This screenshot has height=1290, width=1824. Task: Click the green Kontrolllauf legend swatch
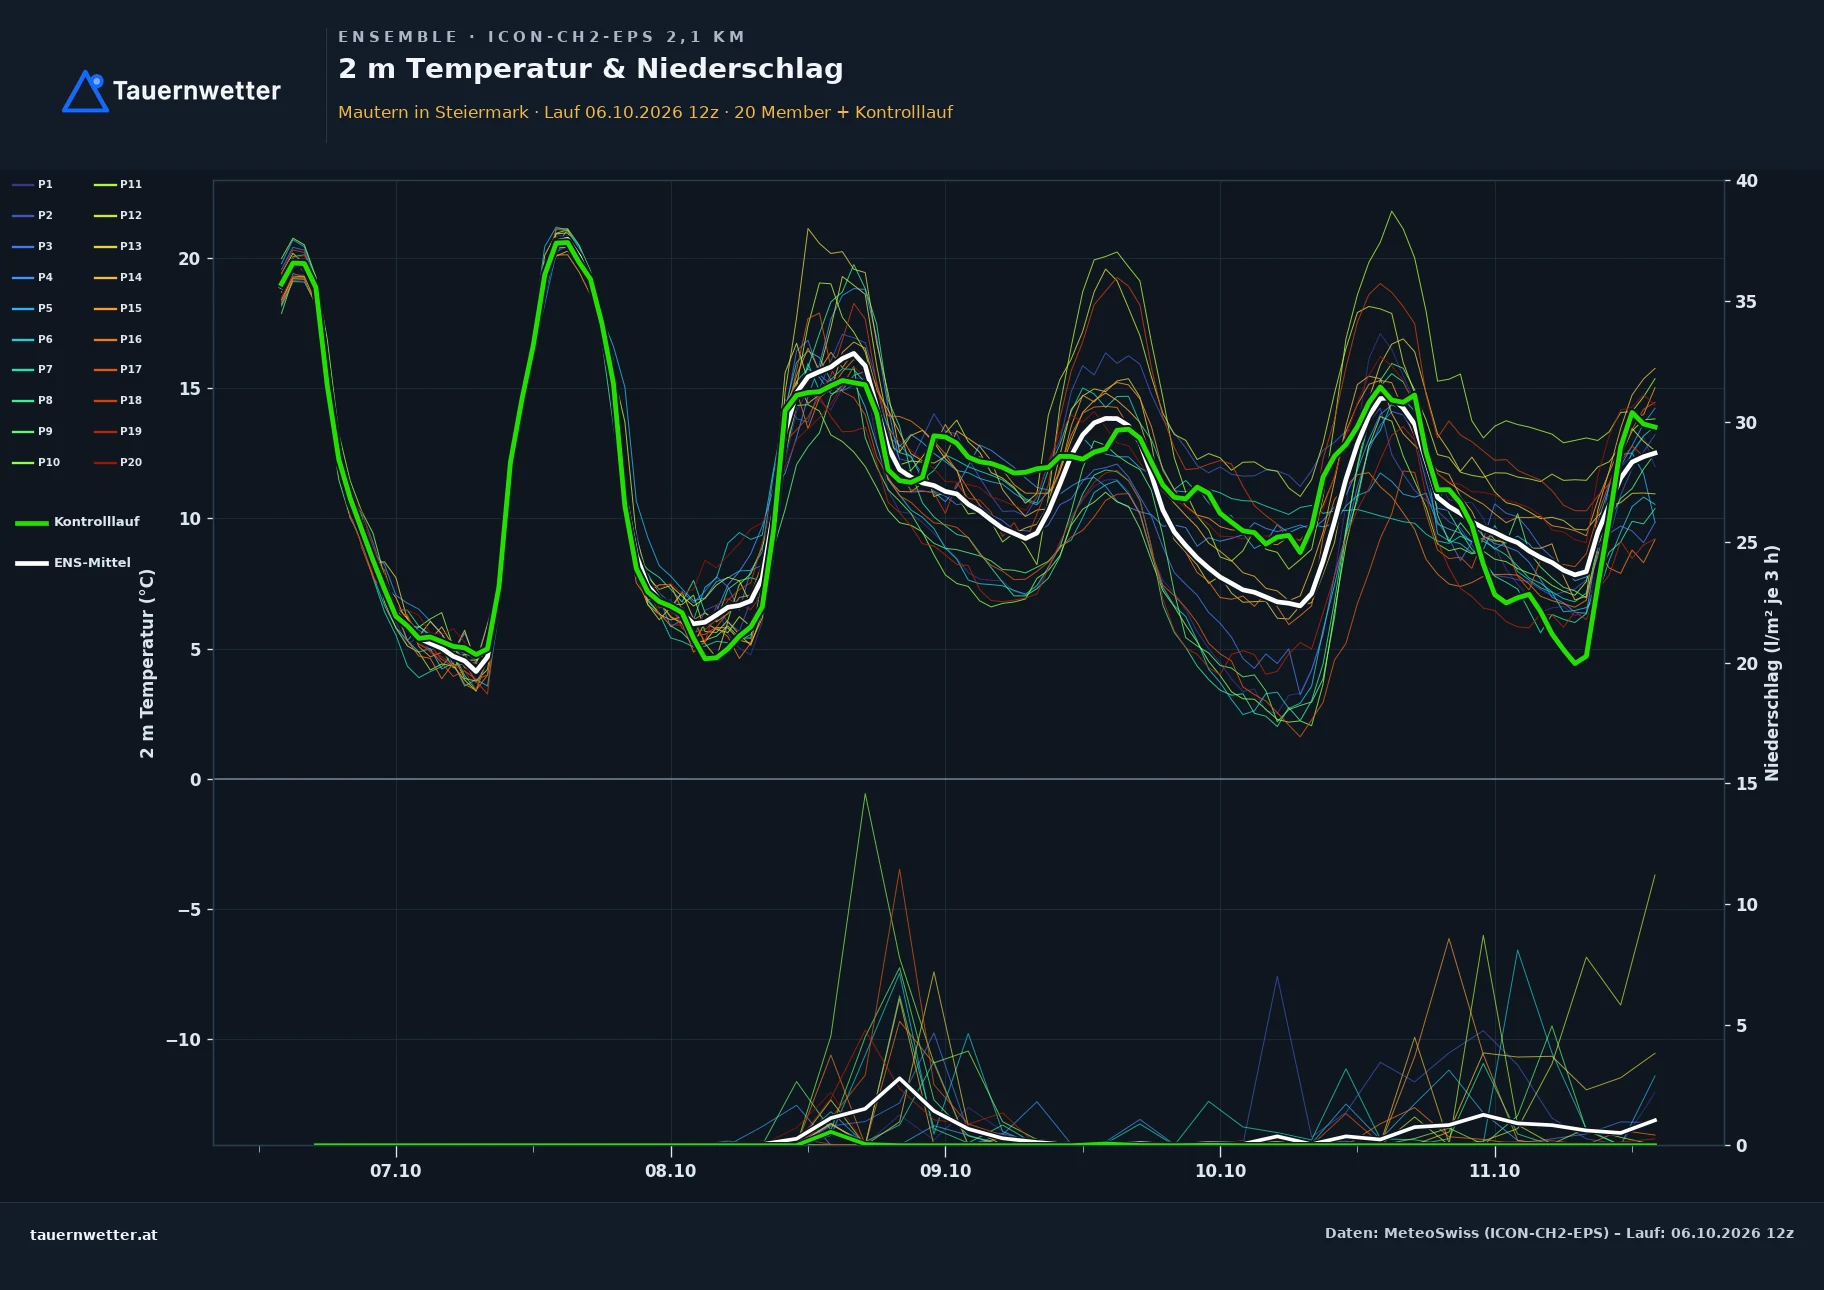[x=32, y=522]
